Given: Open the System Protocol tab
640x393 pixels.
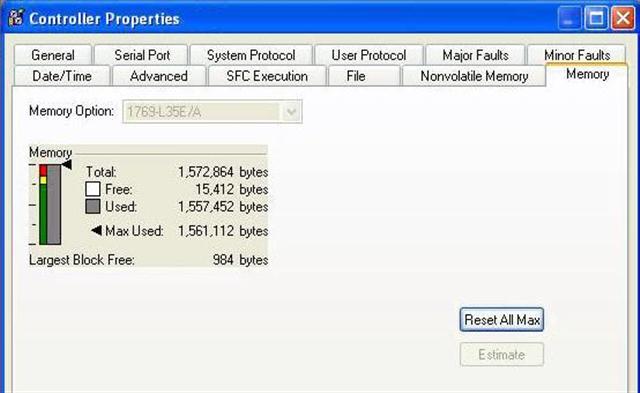Looking at the screenshot, I should 251,55.
